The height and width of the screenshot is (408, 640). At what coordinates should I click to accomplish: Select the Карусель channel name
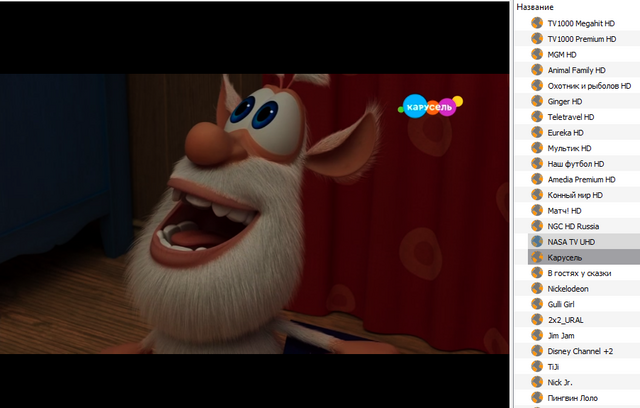tap(564, 258)
